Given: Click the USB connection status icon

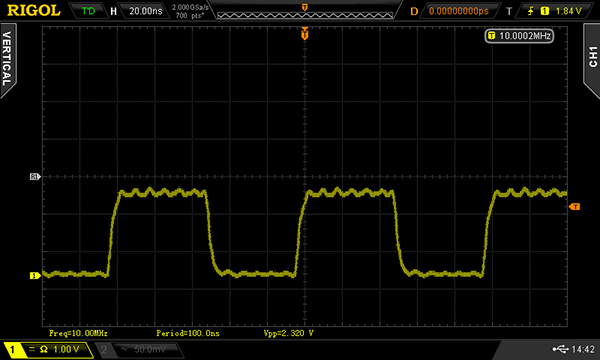Looking at the screenshot, I should click(560, 349).
